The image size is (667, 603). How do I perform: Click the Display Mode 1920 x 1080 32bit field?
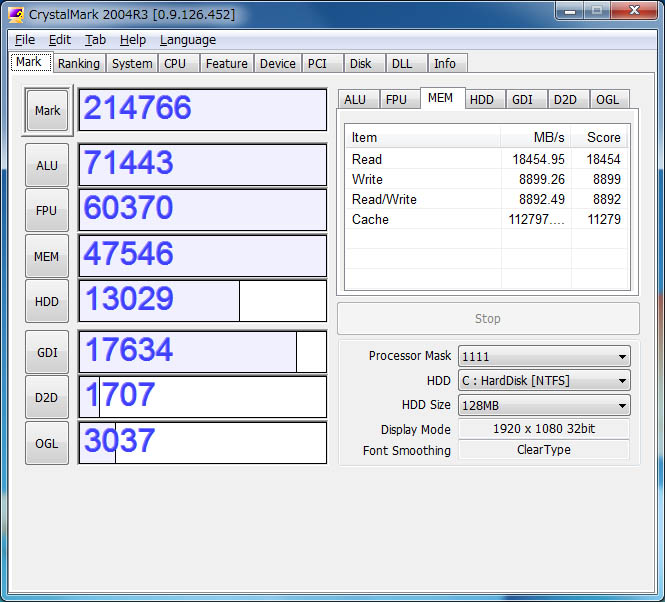click(544, 429)
